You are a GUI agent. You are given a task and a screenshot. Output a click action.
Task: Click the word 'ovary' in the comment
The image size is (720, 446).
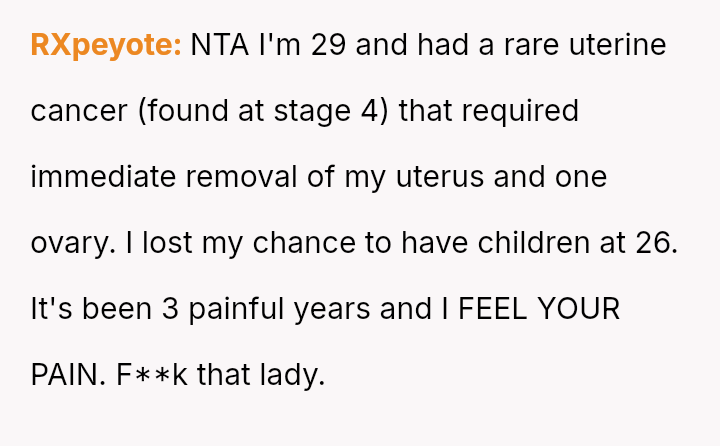coord(66,243)
